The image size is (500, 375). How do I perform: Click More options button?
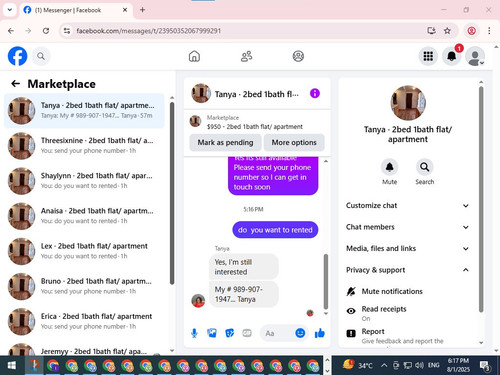click(x=294, y=142)
